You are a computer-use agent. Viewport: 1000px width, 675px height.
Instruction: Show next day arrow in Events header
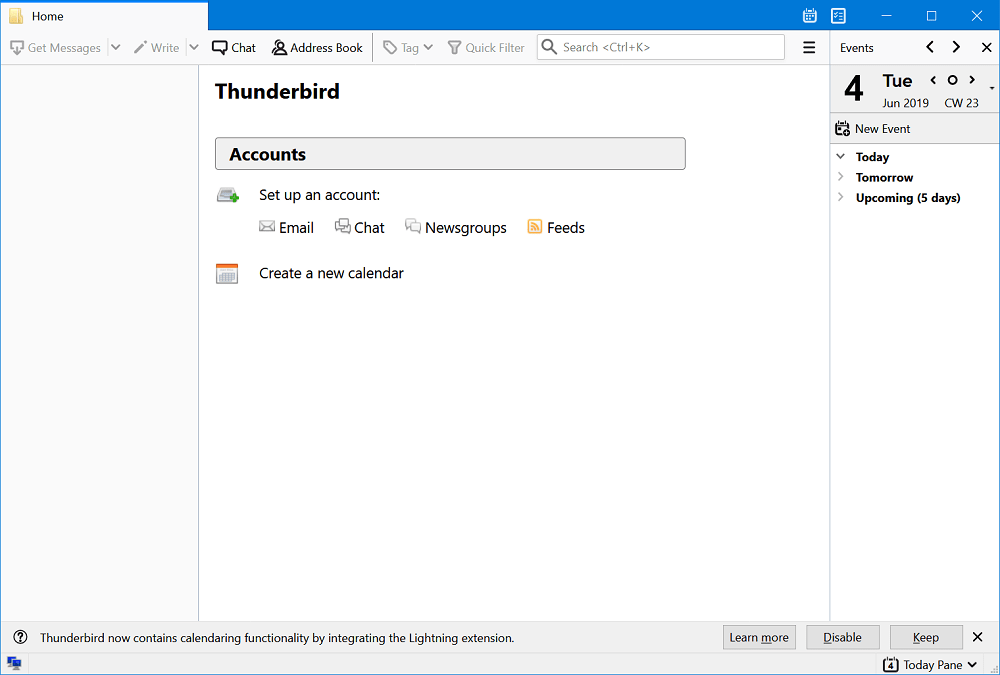pyautogui.click(x=956, y=47)
